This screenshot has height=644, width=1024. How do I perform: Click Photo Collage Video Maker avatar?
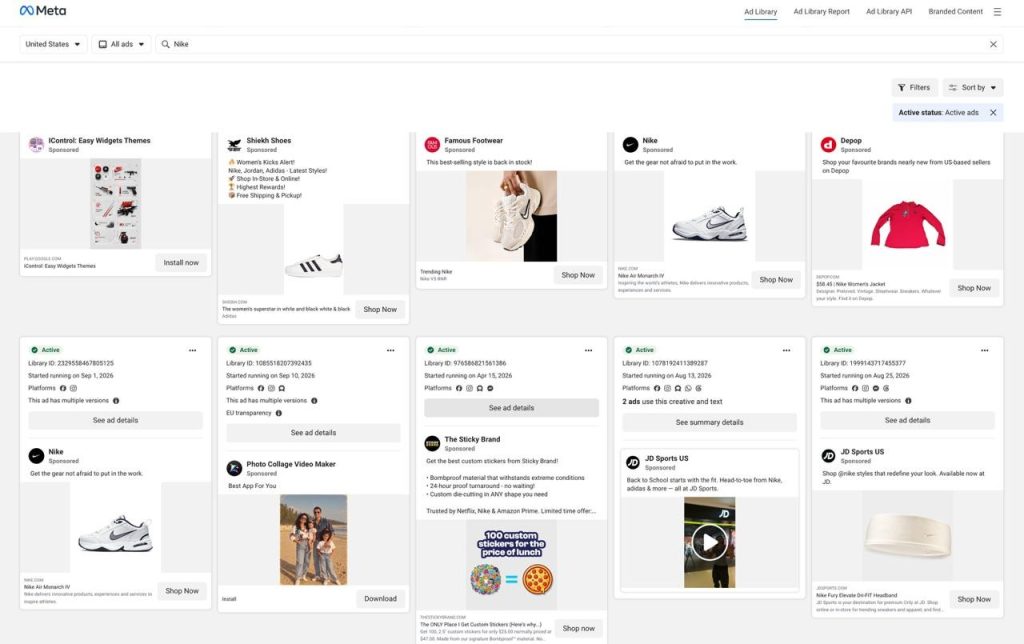click(234, 468)
